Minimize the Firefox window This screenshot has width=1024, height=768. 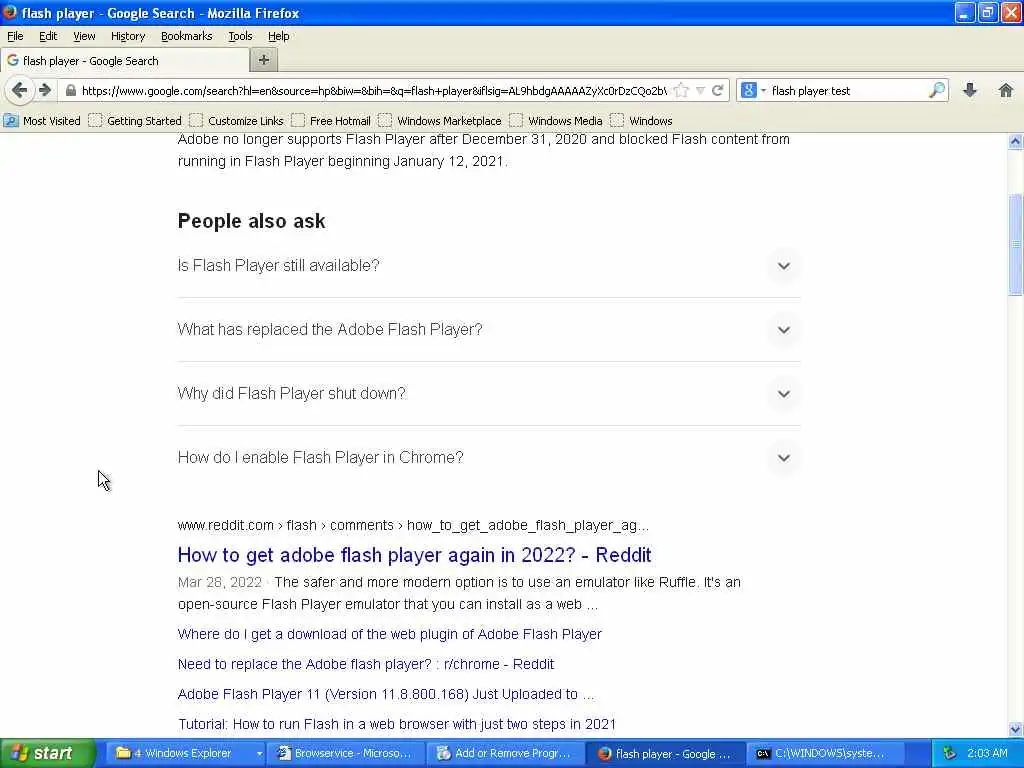965,12
